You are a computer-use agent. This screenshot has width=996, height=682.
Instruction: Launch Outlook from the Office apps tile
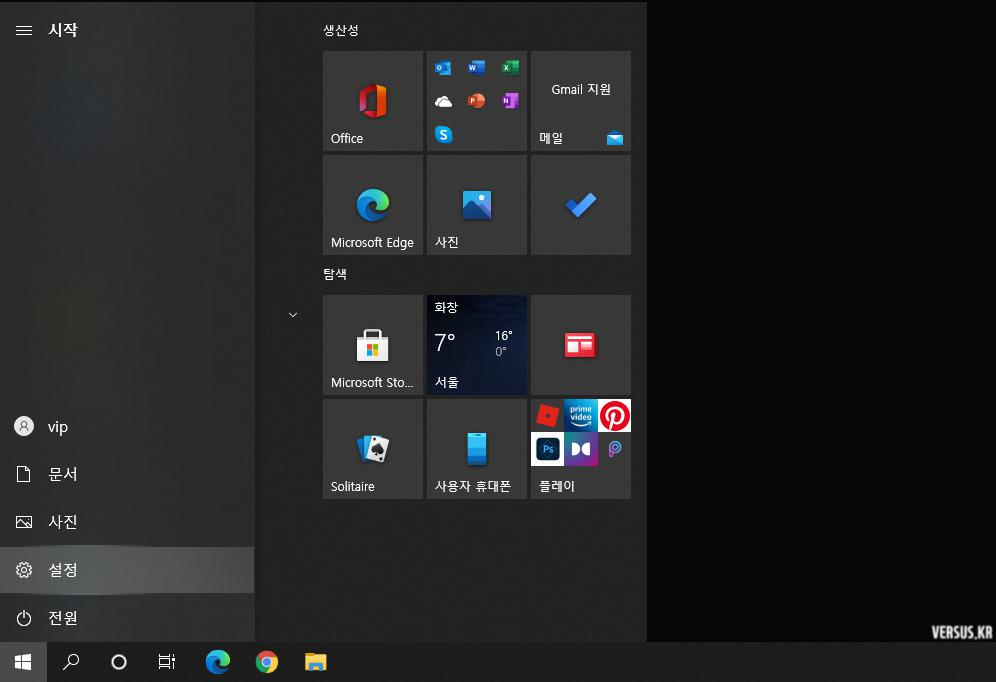443,67
